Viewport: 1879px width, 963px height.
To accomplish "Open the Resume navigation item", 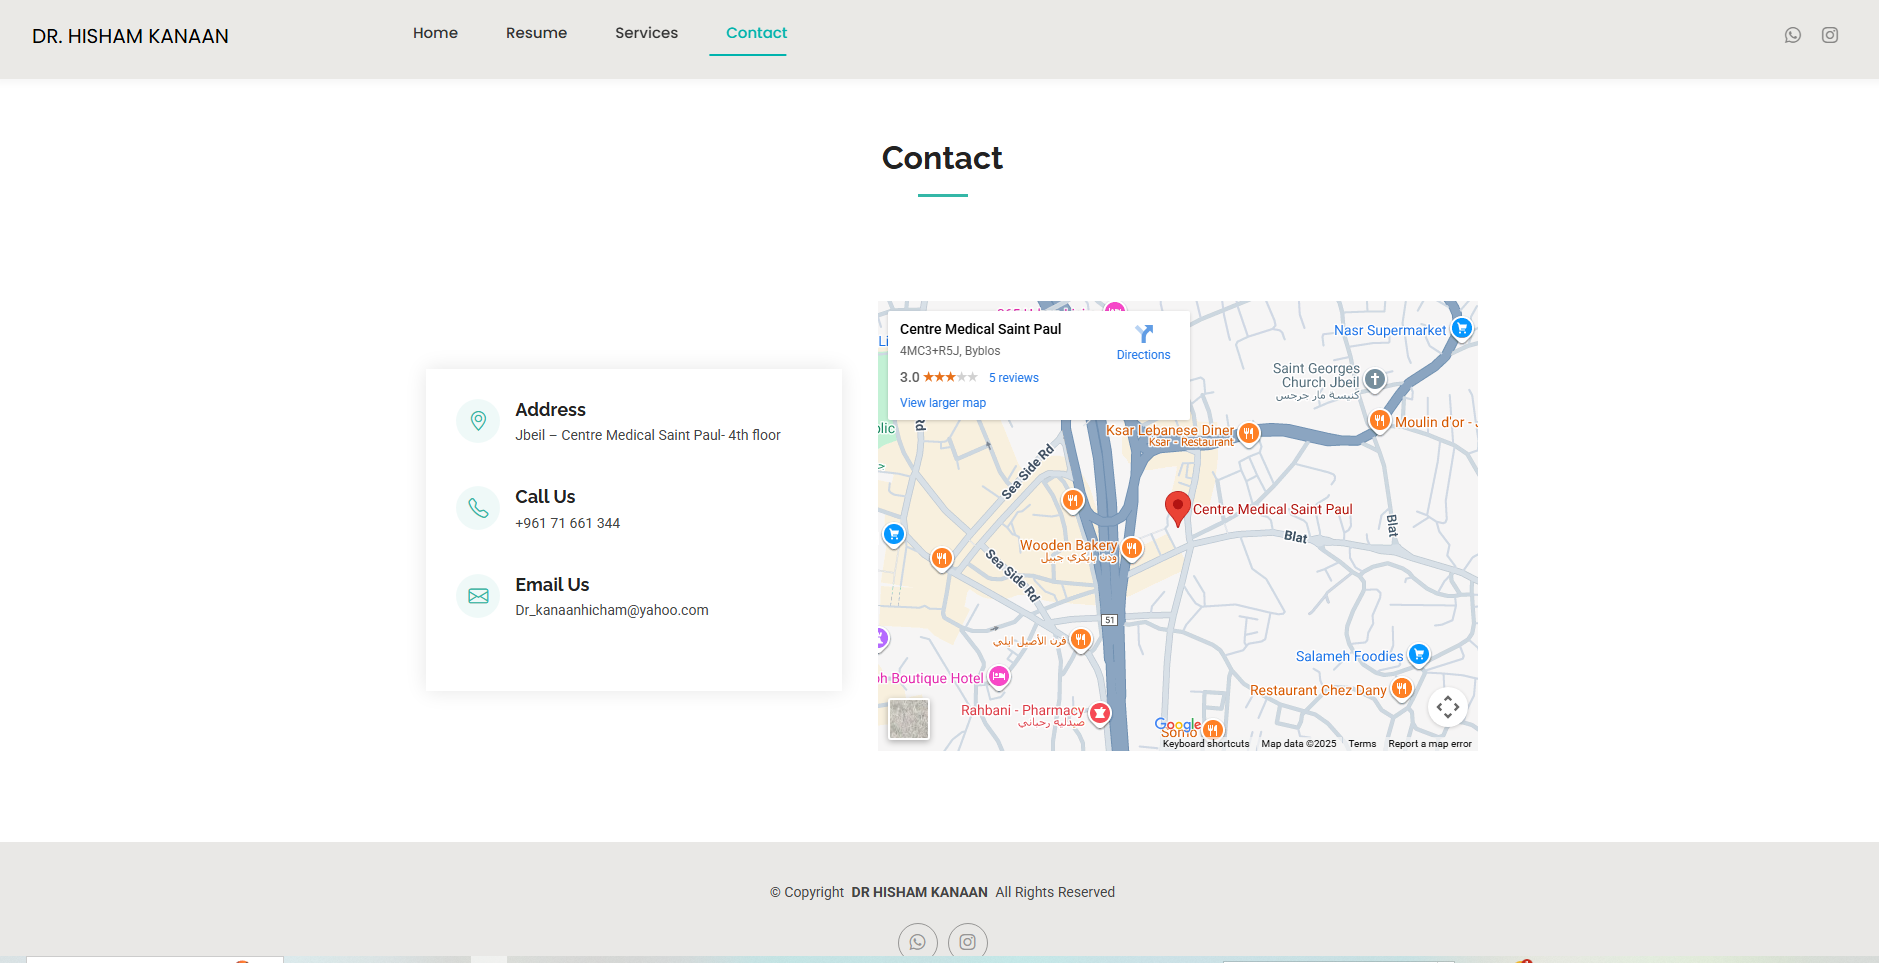I will [x=536, y=33].
